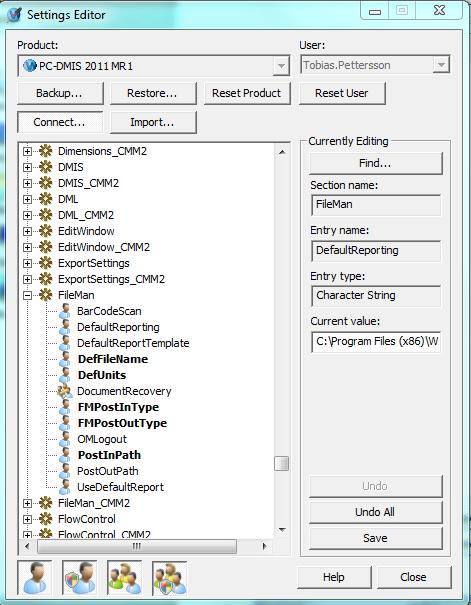Click the gear icon beside Dimensions_CMM2
Image resolution: width=471 pixels, height=605 pixels.
(46, 151)
